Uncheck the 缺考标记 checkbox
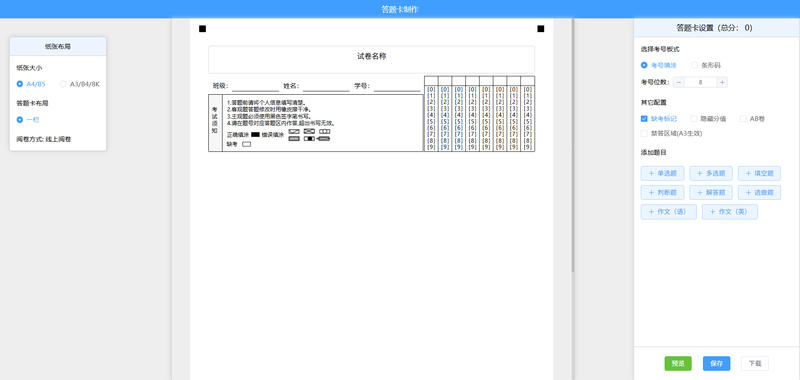Image resolution: width=800 pixels, height=380 pixels. [x=644, y=119]
